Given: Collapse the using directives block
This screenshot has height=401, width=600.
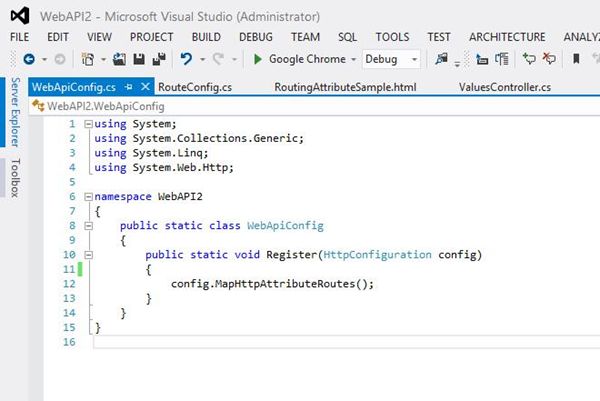Looking at the screenshot, I should [88, 124].
